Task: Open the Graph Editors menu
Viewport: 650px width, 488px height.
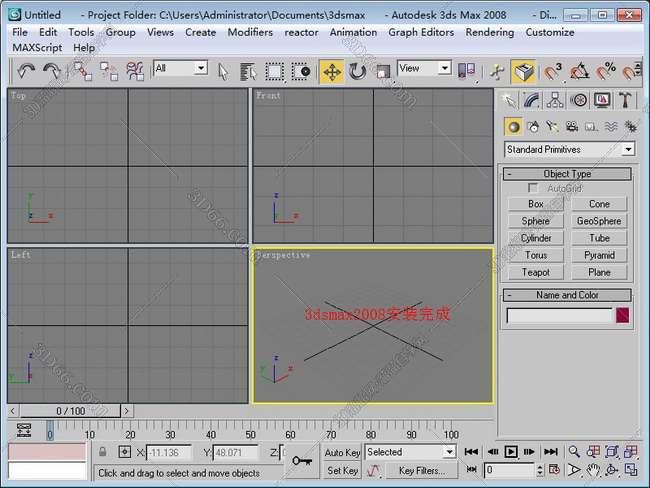Action: click(421, 32)
